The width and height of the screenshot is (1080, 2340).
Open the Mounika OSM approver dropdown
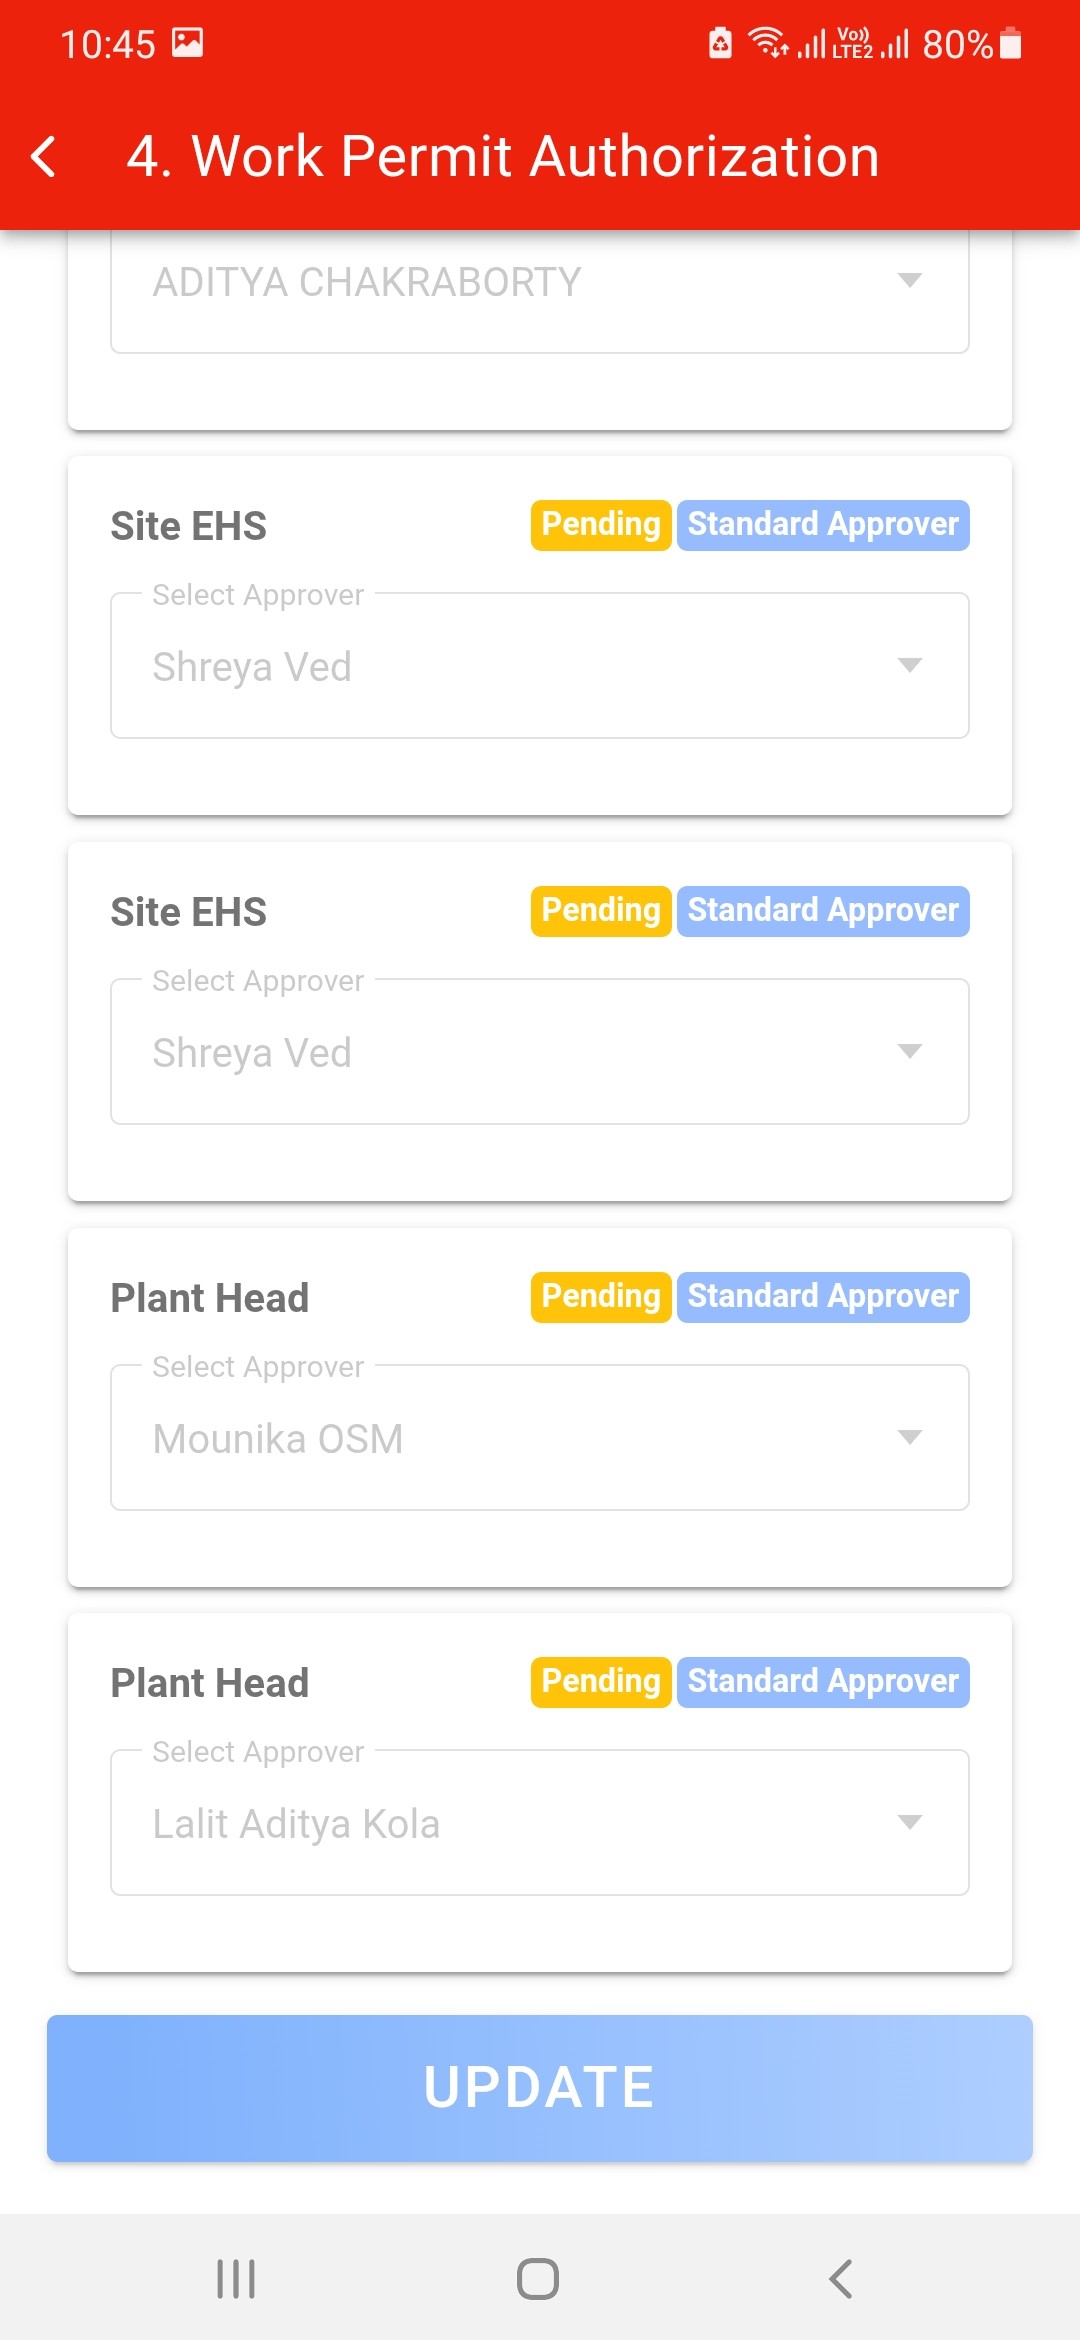click(x=539, y=1438)
